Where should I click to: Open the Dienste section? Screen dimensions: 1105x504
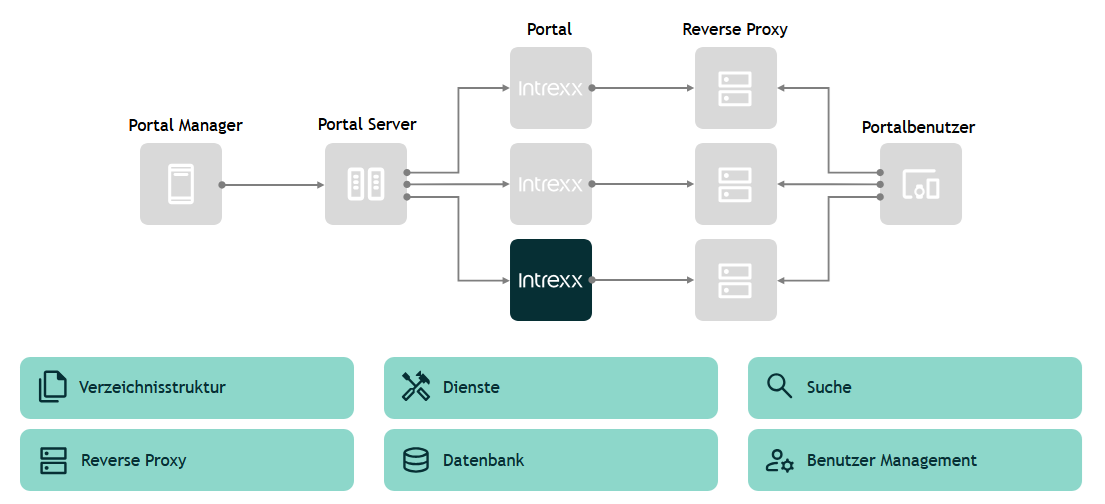(x=551, y=388)
